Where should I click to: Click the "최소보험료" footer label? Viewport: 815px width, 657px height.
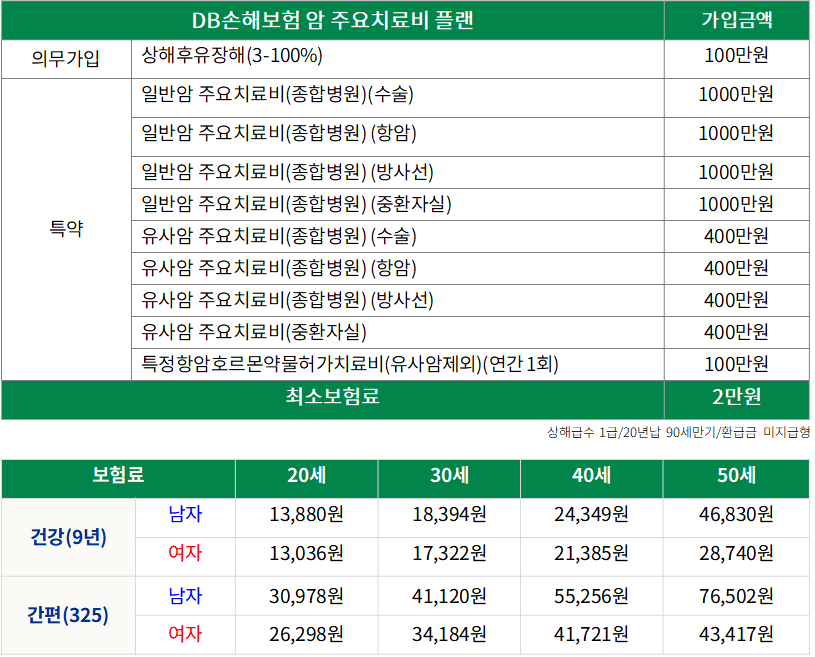[x=333, y=397]
